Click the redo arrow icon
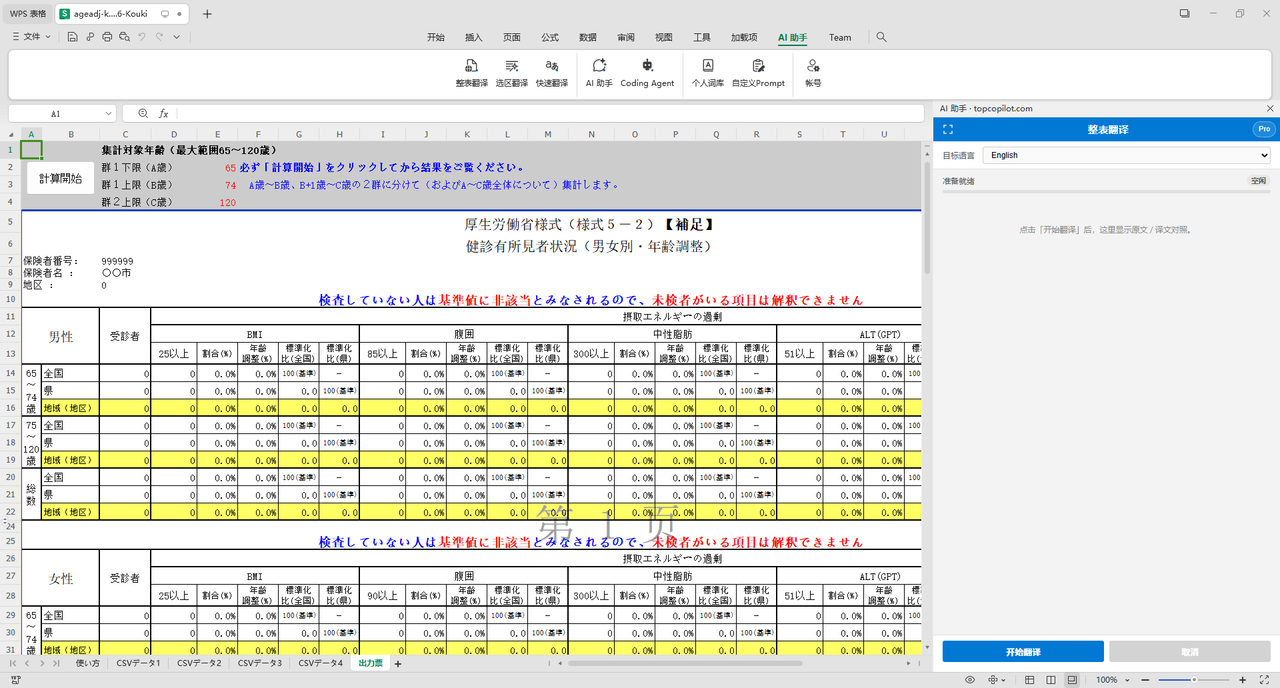The width and height of the screenshot is (1280, 688). click(x=159, y=37)
